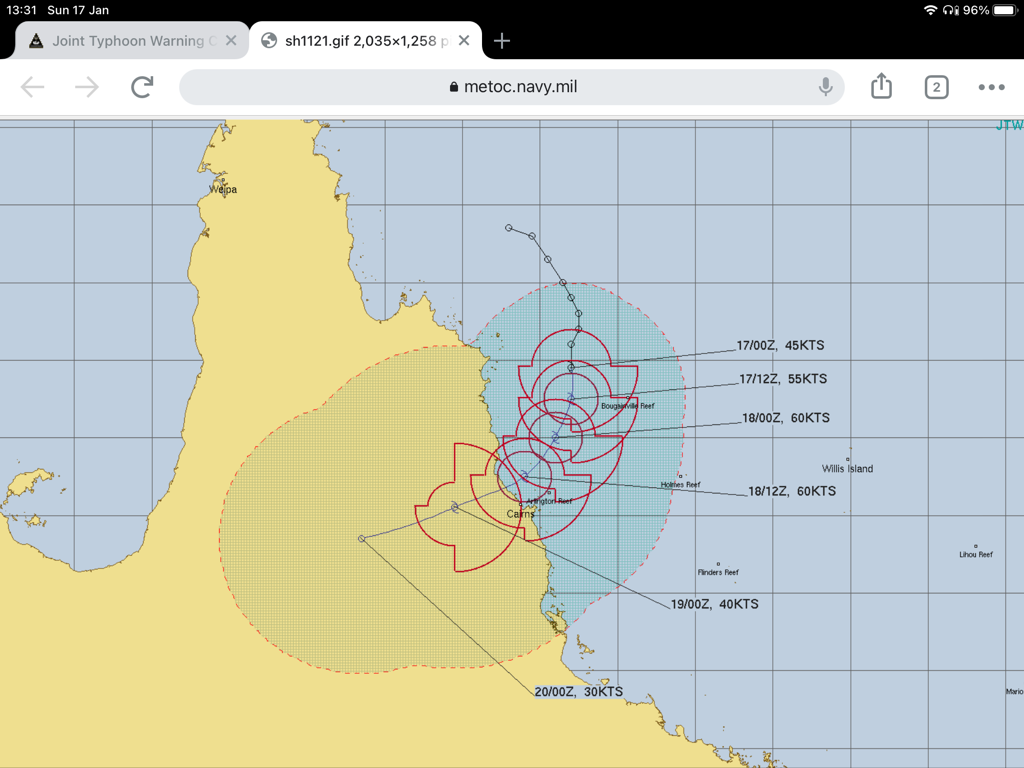
Task: Click the Weipa map label
Action: pyautogui.click(x=223, y=189)
